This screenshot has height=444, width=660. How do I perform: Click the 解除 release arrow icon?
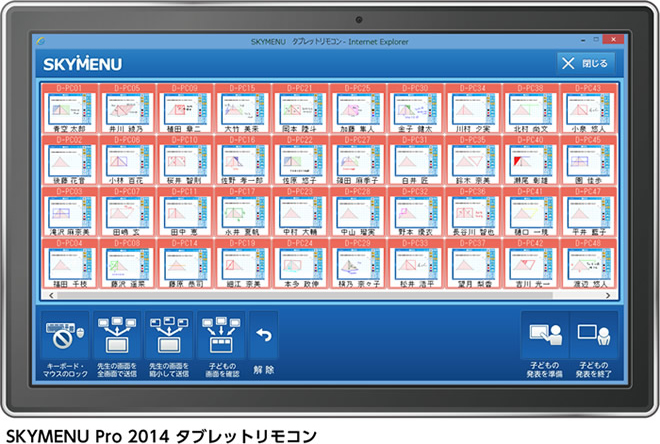tap(264, 335)
